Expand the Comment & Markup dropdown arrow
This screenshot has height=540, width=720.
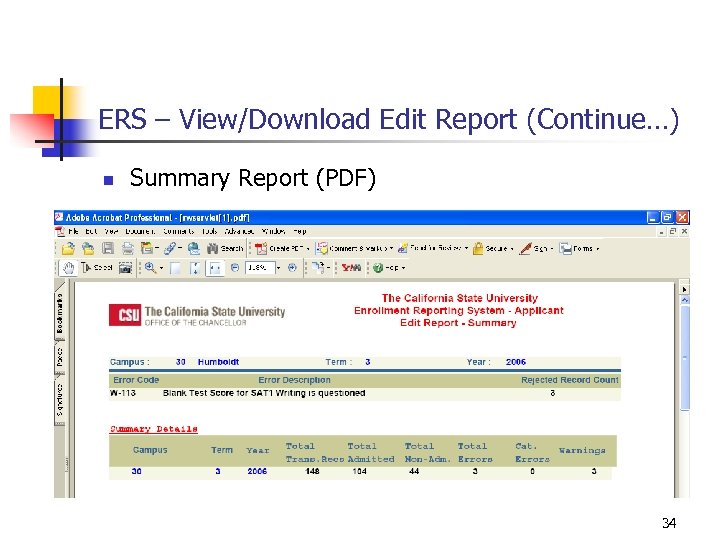(391, 248)
